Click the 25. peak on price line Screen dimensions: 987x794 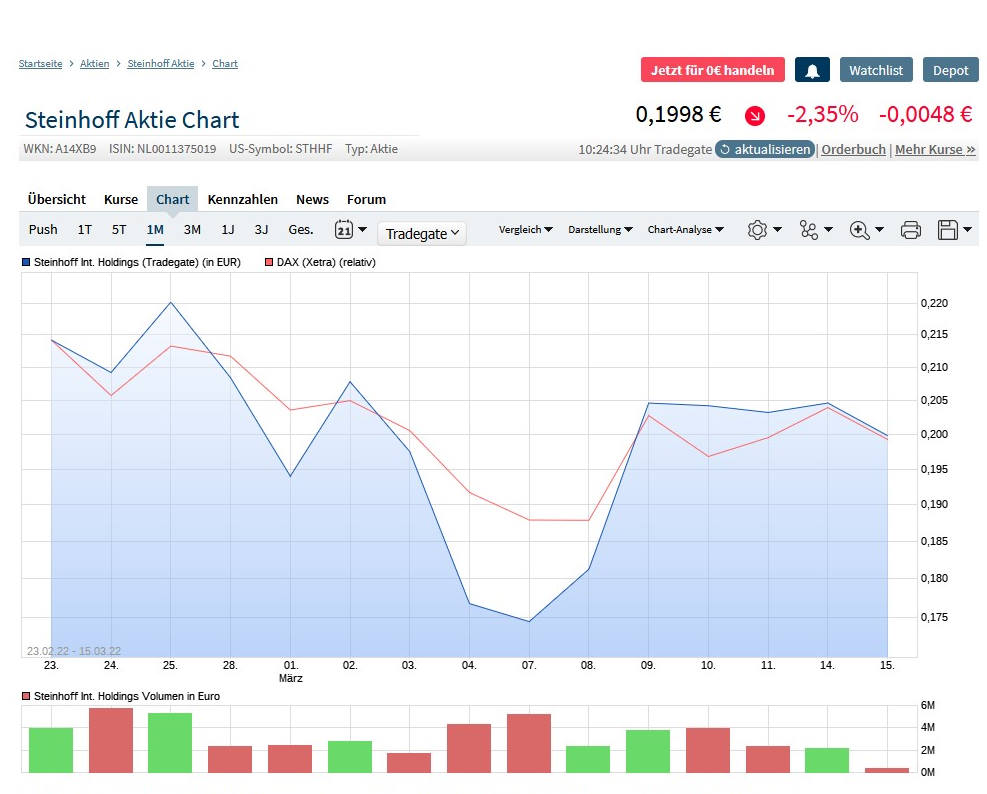tap(171, 303)
